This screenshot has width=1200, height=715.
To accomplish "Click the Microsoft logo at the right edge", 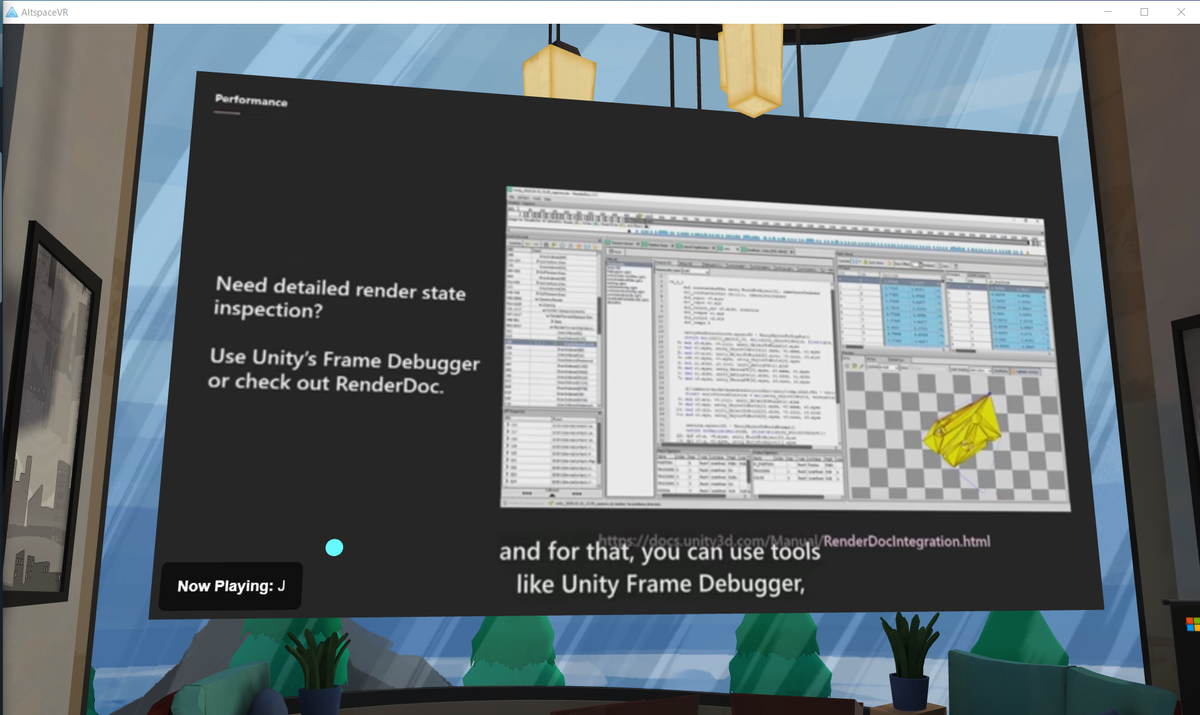I will (x=1193, y=625).
